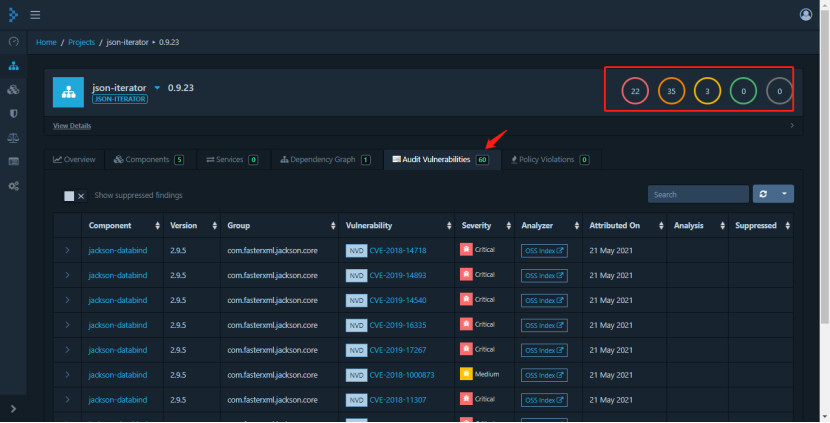Viewport: 830px width, 423px height.
Task: Open the project version dropdown arrow
Action: point(157,88)
